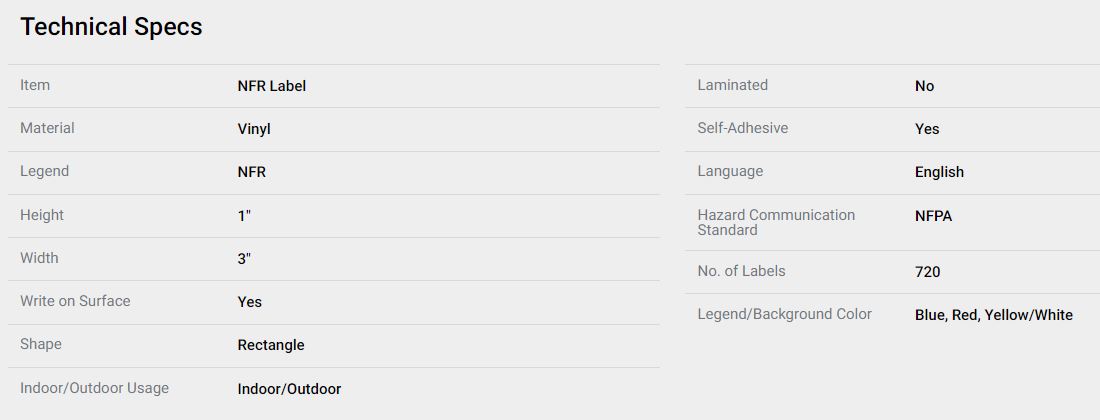This screenshot has width=1100, height=420.
Task: Click the Height value 1"
Action: [244, 216]
